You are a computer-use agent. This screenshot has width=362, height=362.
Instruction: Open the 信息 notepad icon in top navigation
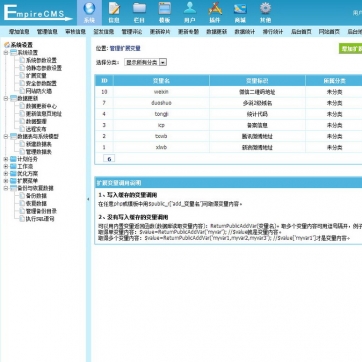click(114, 9)
